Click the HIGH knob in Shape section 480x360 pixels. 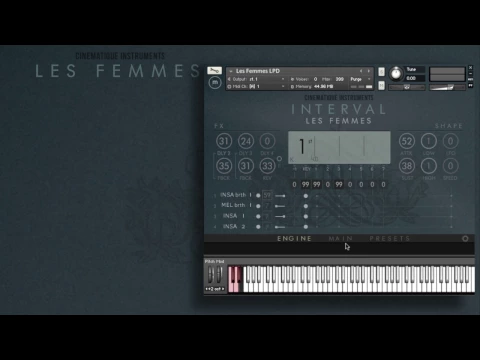coord(429,166)
